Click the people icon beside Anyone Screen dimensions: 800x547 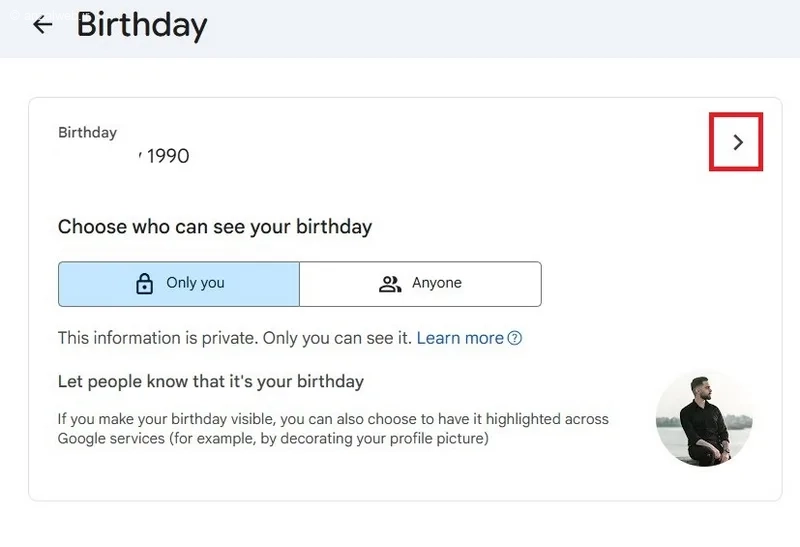pyautogui.click(x=390, y=284)
